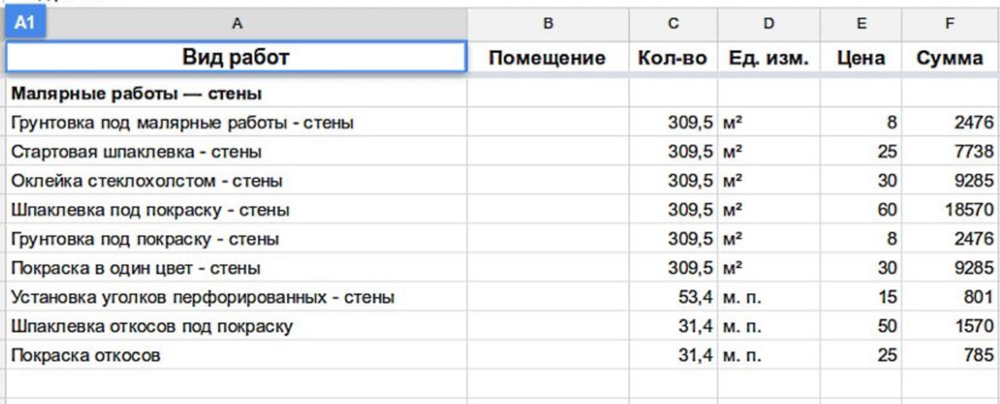Click 'Стартовая шпаклевка - стены' cell
Viewport: 1000px width, 404px height.
[236, 152]
